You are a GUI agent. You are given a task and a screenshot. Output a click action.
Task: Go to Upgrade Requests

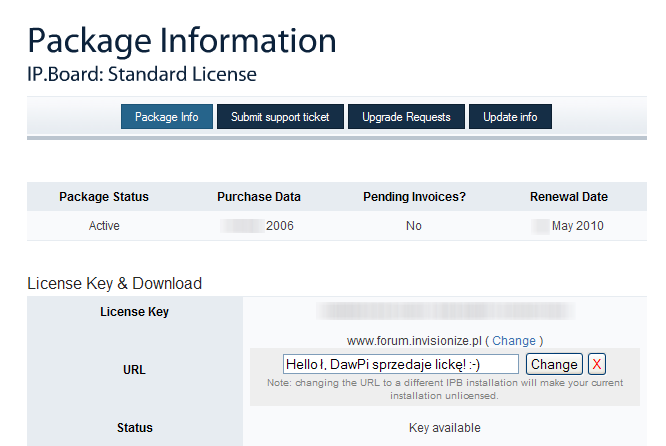406,117
